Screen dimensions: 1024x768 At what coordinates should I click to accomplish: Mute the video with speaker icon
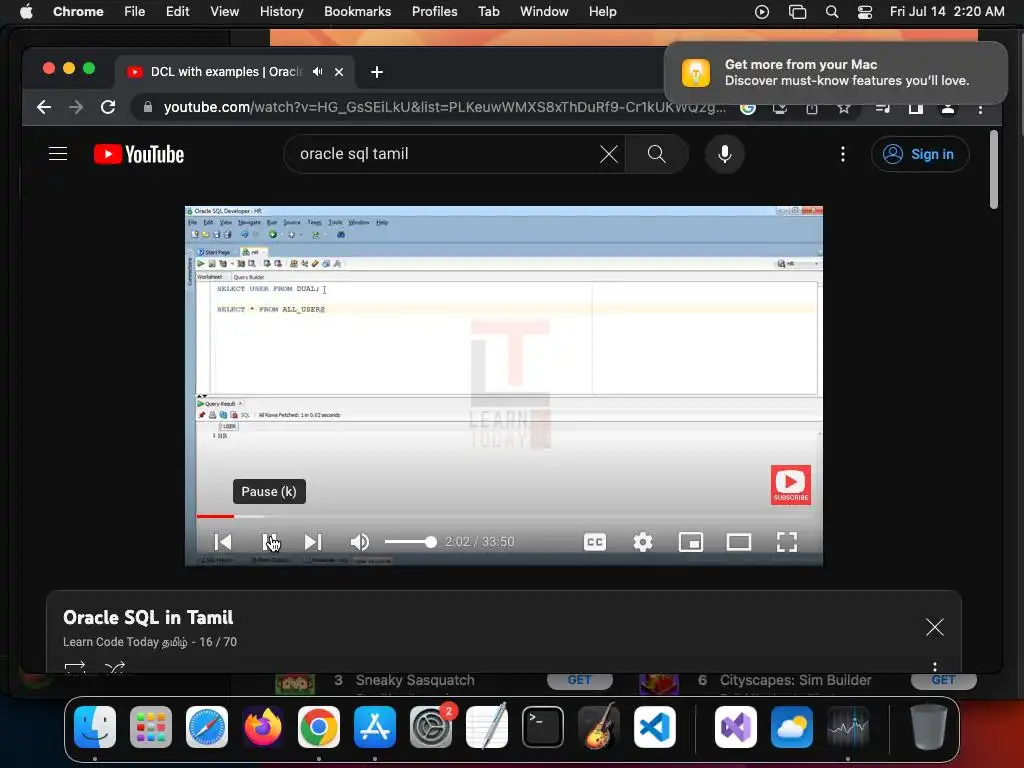(359, 541)
